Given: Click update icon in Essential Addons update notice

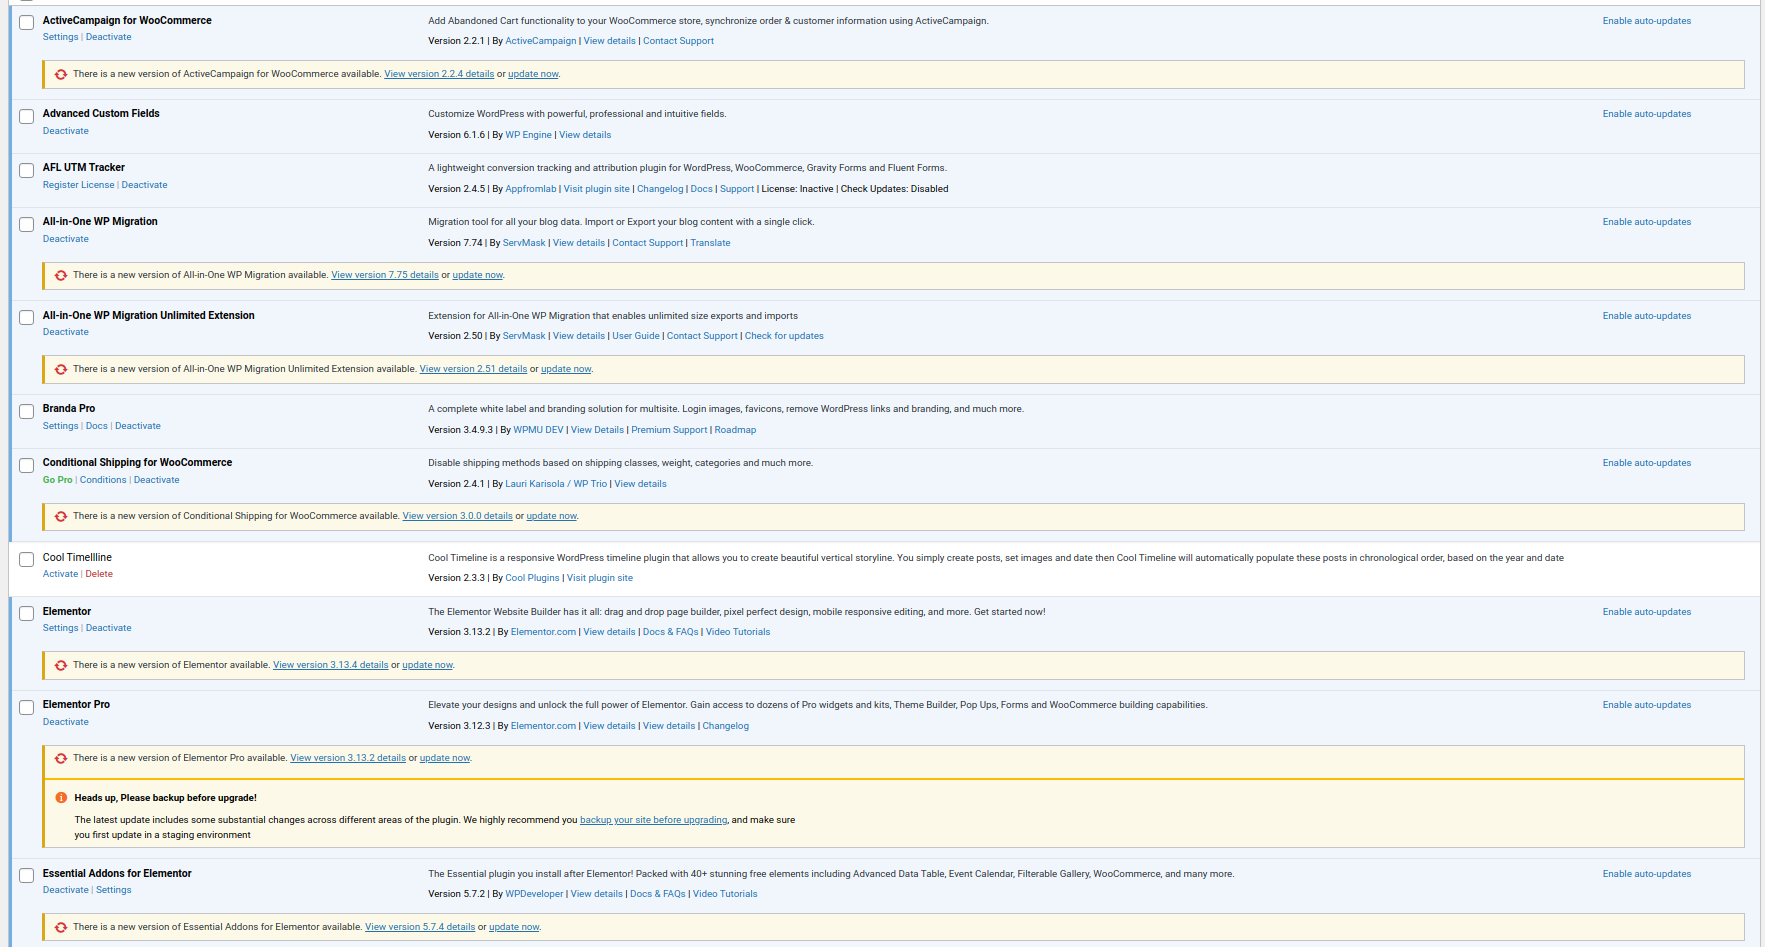Looking at the screenshot, I should (x=61, y=927).
